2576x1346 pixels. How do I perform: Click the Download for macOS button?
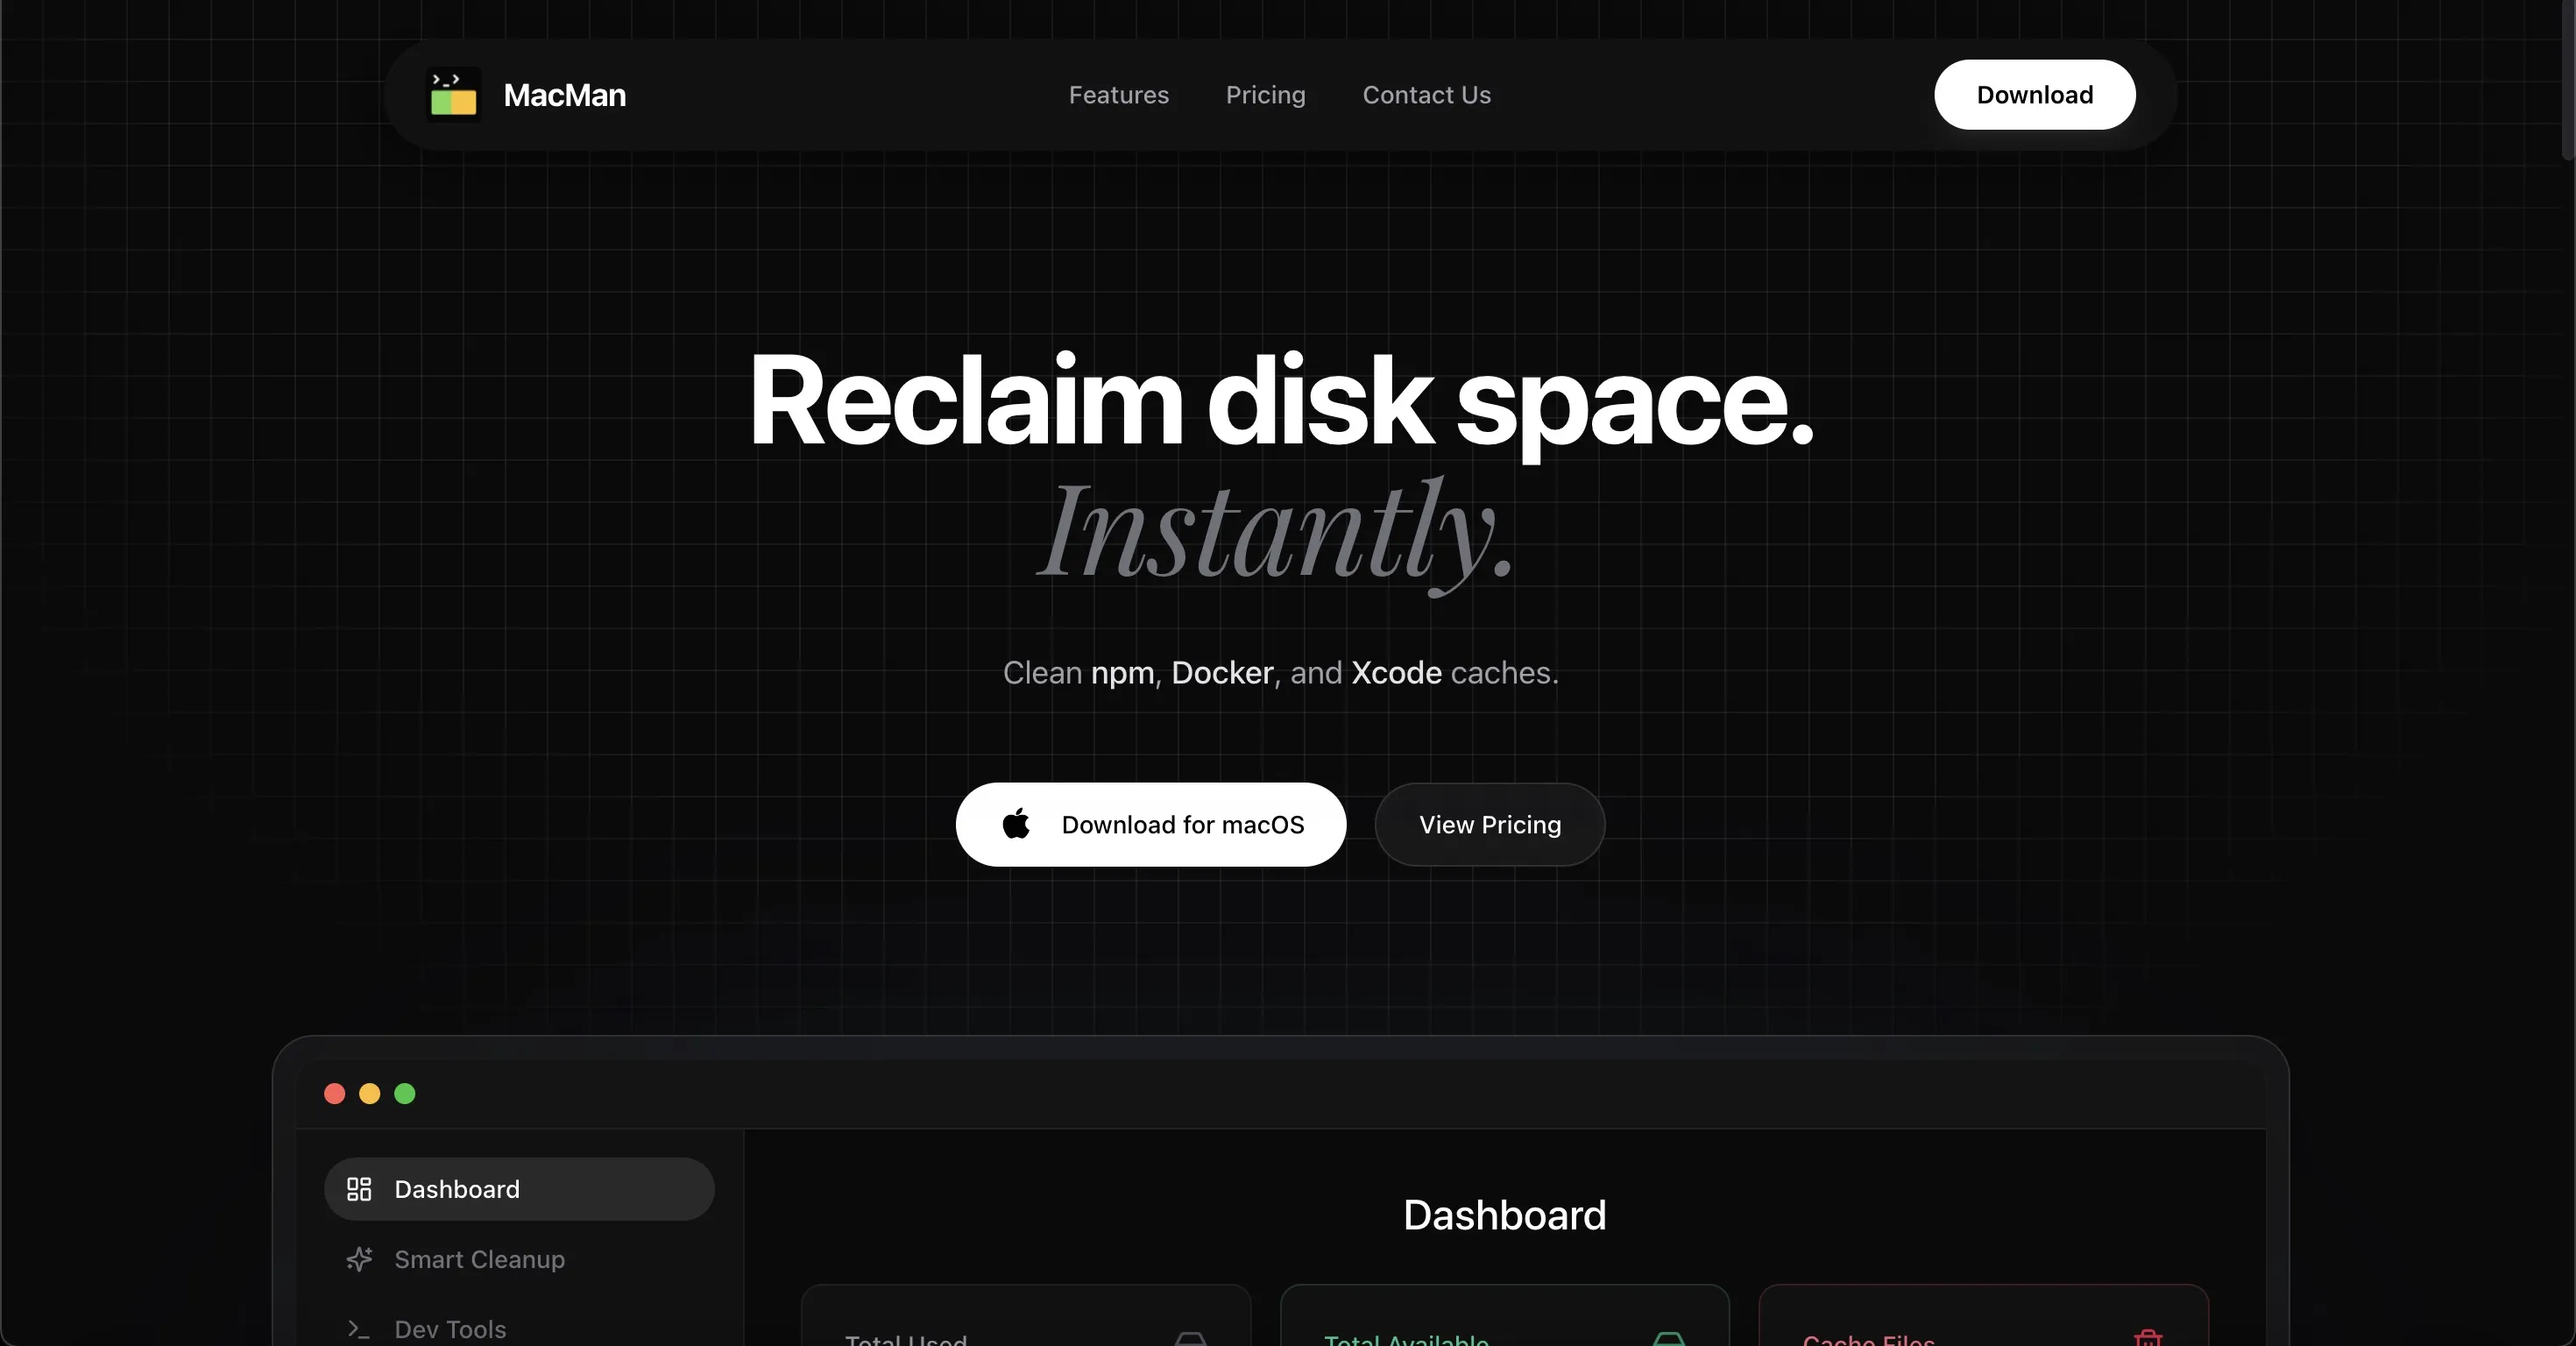click(1150, 824)
